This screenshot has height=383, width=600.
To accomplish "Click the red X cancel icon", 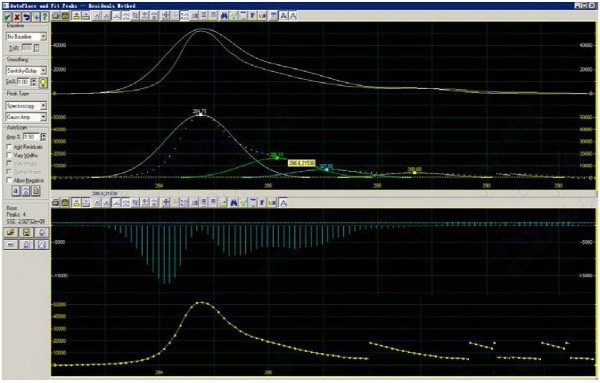I will [x=17, y=17].
